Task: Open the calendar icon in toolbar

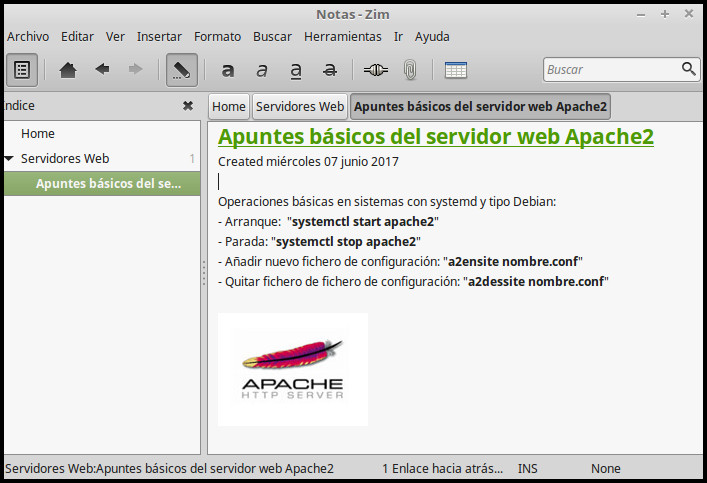Action: 456,70
